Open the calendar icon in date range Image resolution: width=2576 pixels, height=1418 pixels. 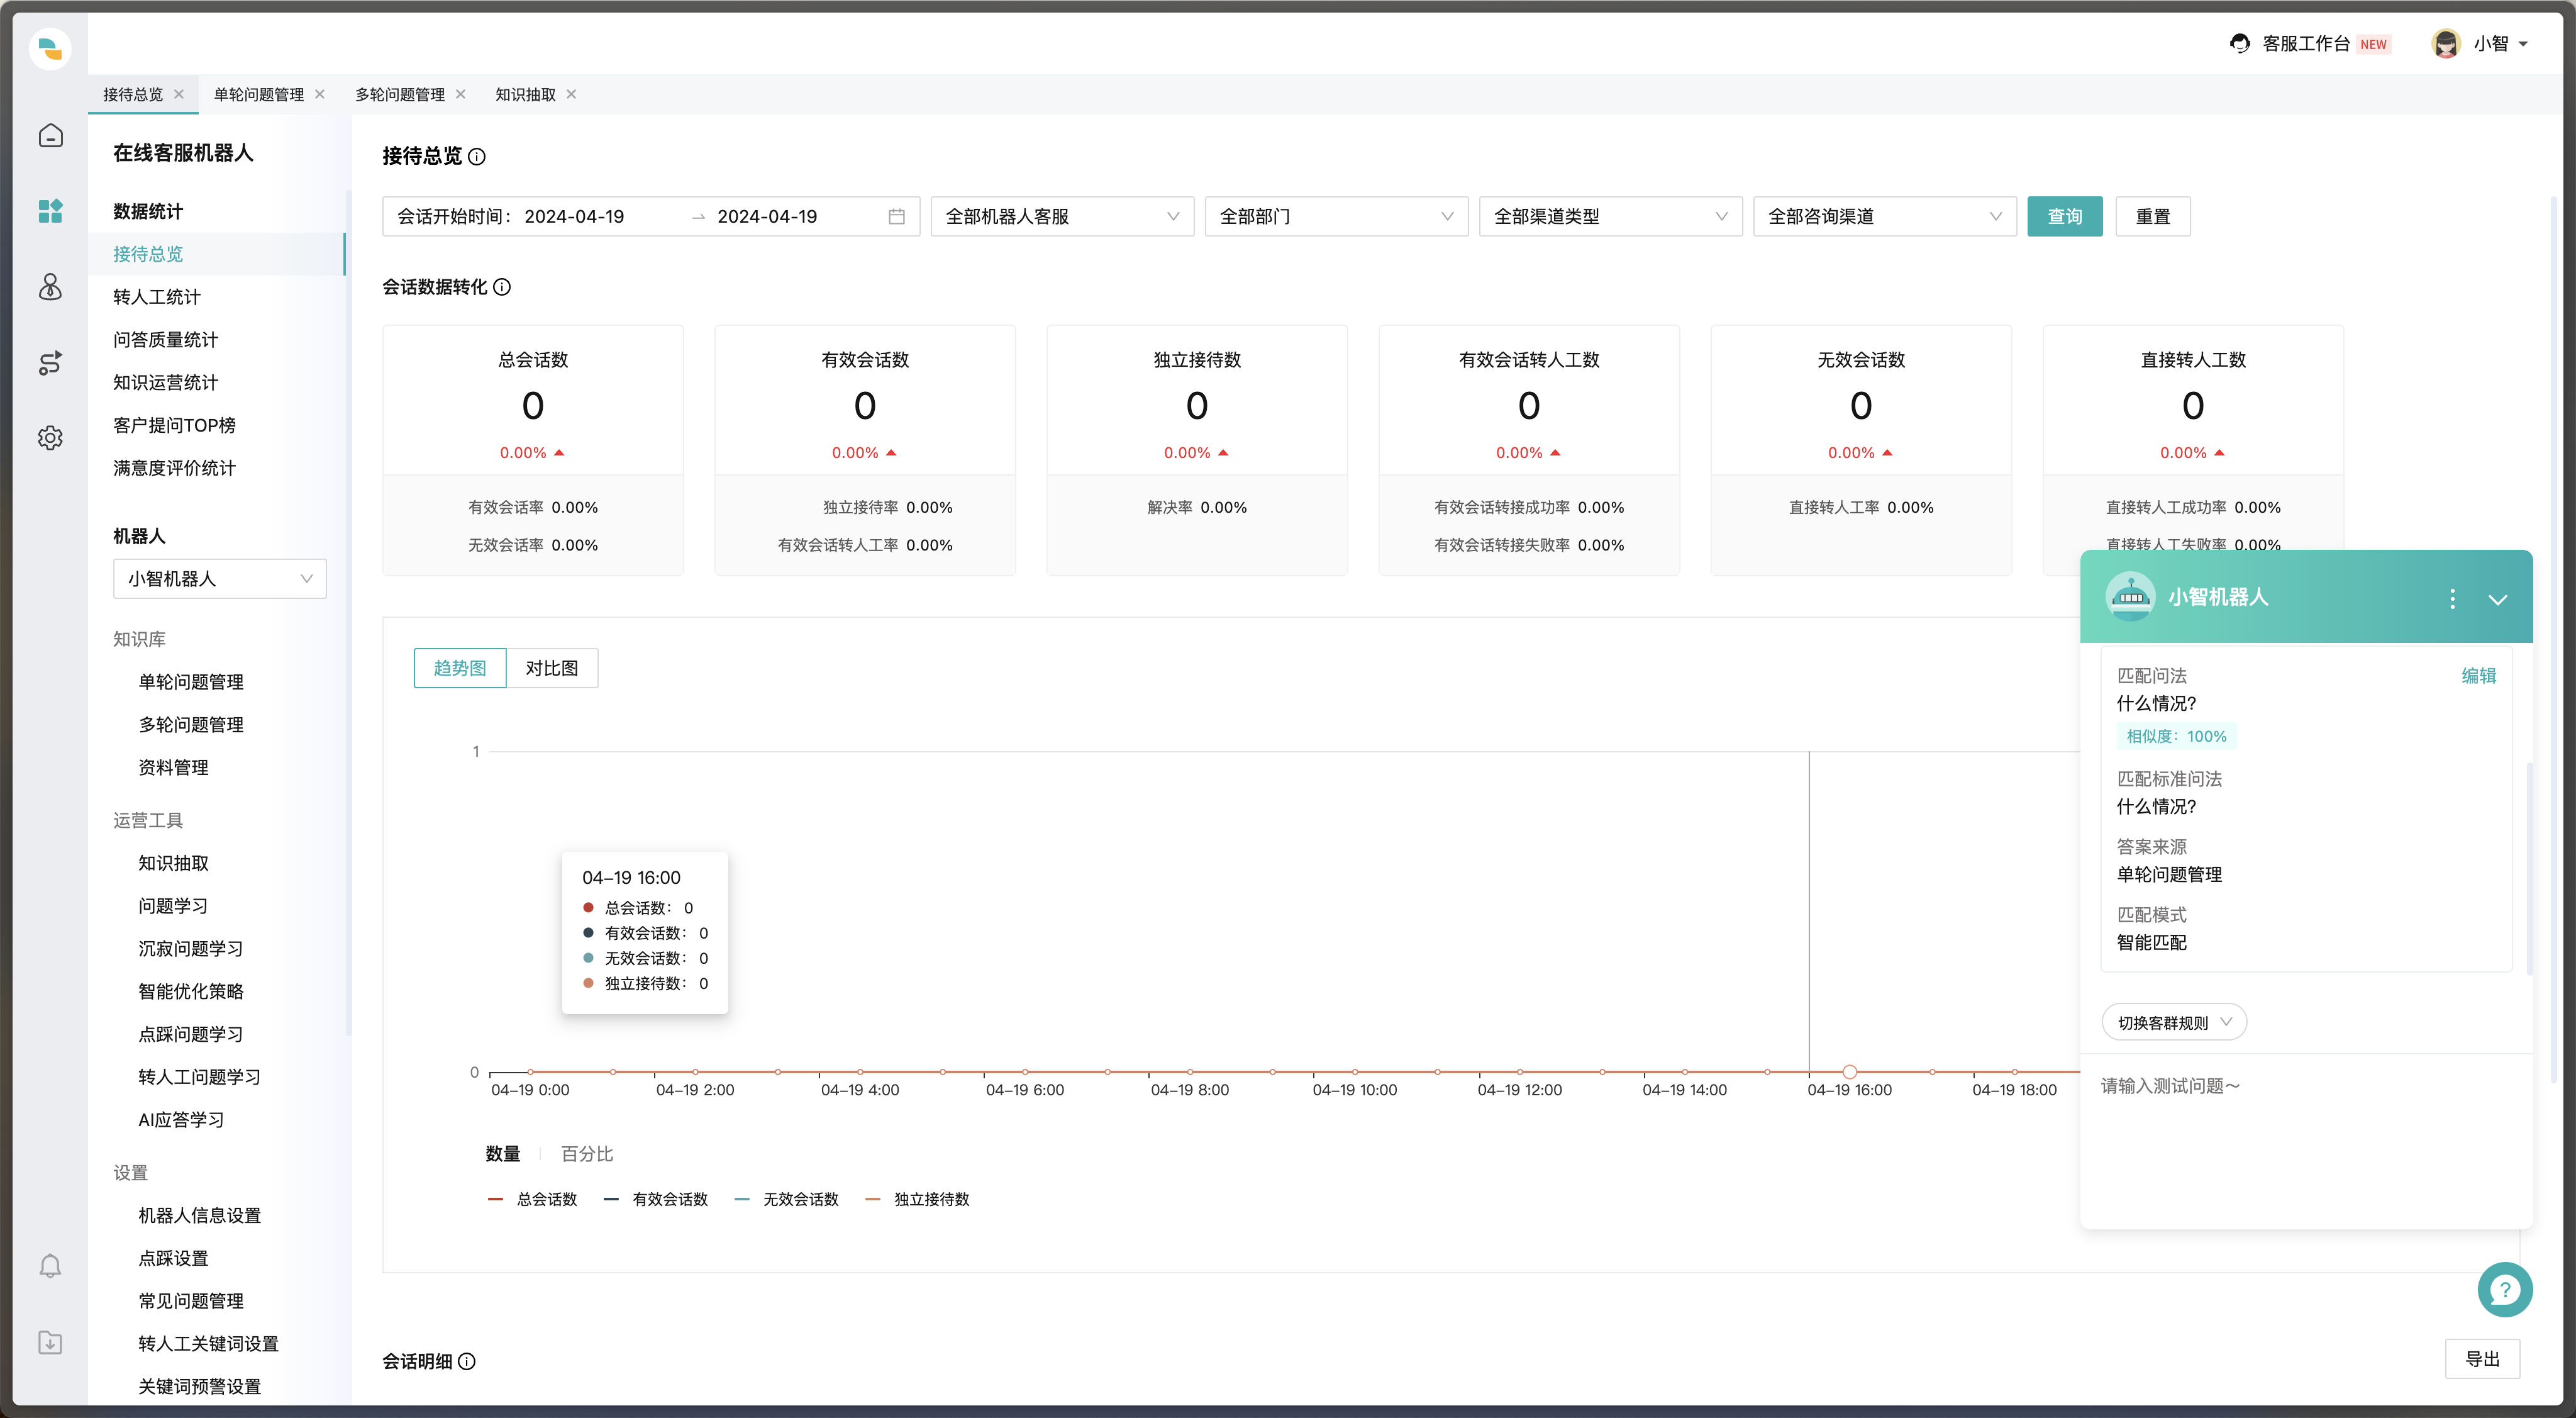tap(896, 216)
